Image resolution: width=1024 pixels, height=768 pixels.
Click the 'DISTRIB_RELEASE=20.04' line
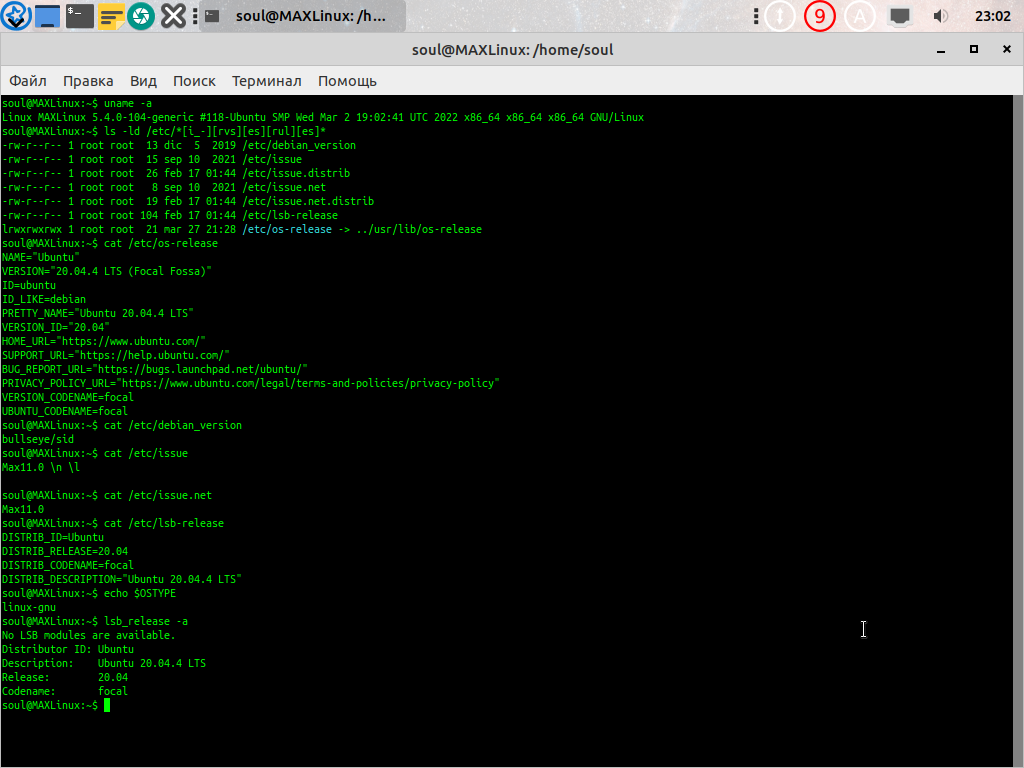coord(65,551)
